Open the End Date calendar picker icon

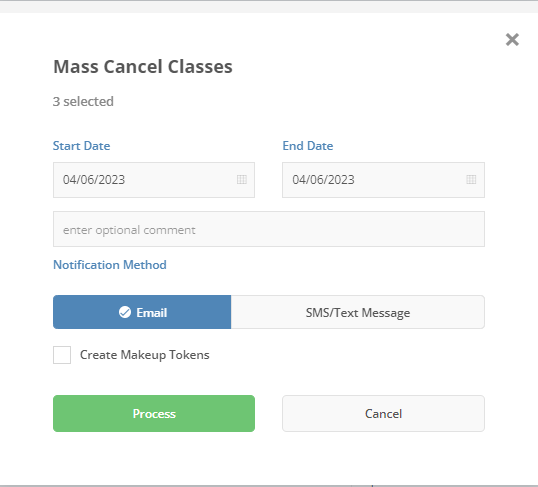click(471, 179)
